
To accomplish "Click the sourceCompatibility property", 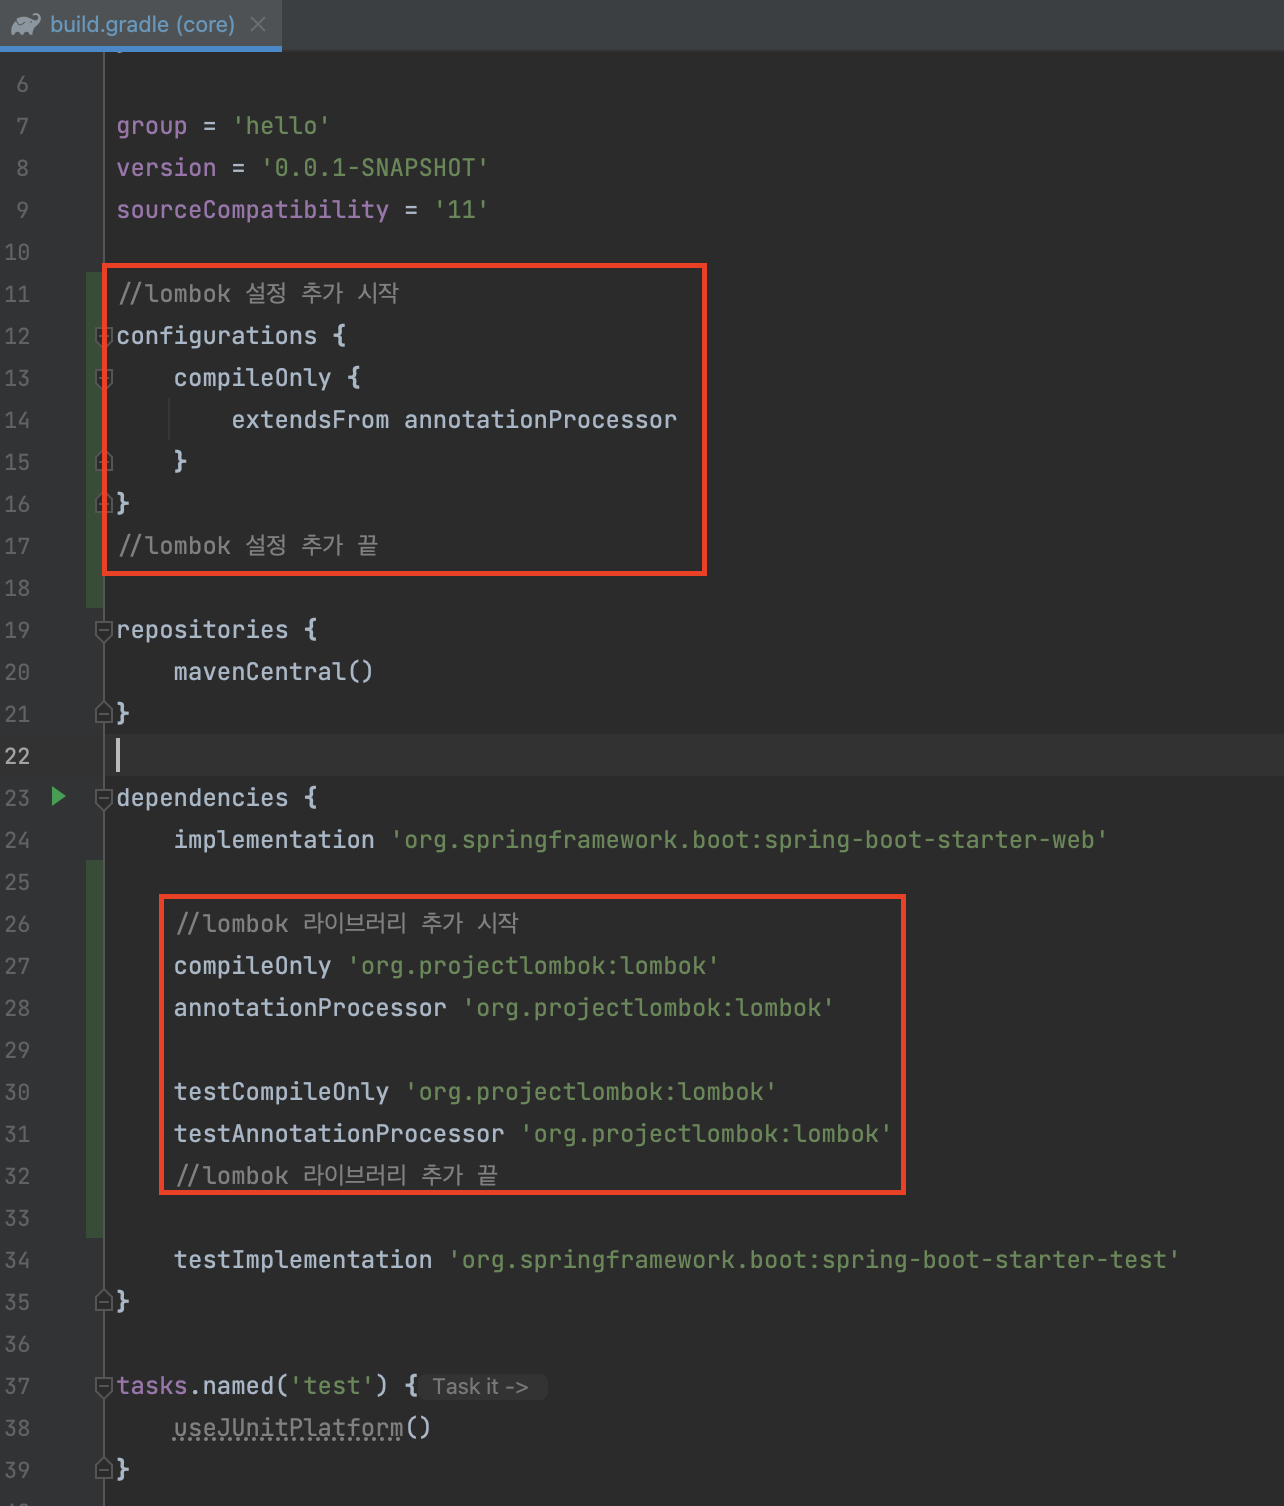I will pyautogui.click(x=252, y=210).
